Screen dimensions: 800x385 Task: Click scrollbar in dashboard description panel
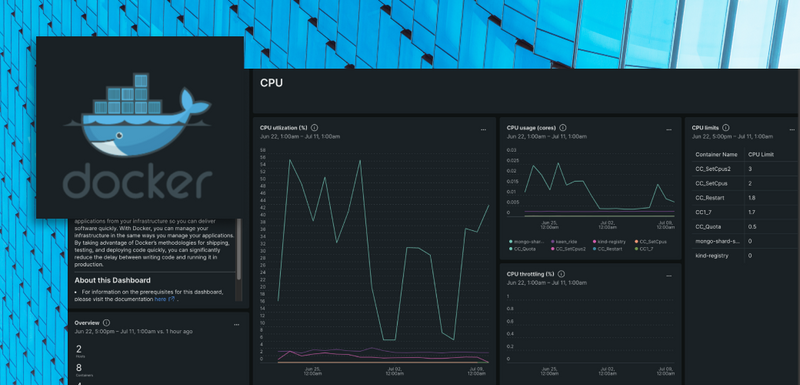coord(238,250)
